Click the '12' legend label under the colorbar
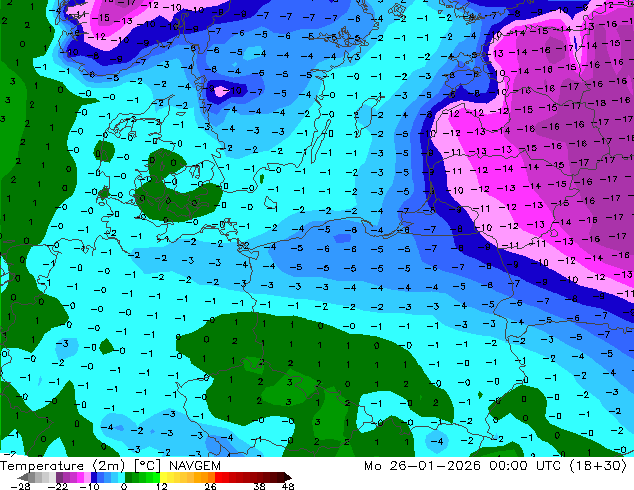 click(162, 486)
